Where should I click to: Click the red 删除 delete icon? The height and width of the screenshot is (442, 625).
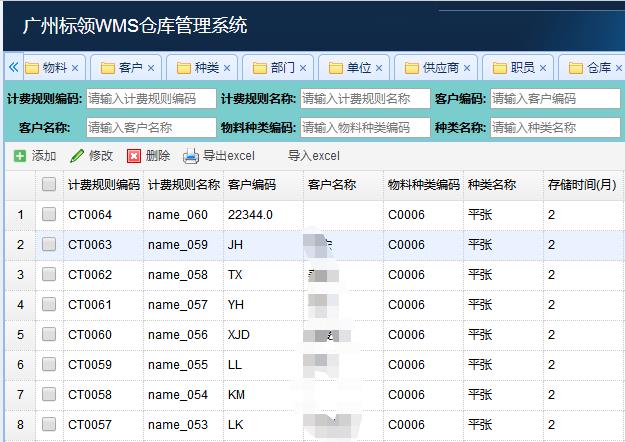click(x=134, y=156)
